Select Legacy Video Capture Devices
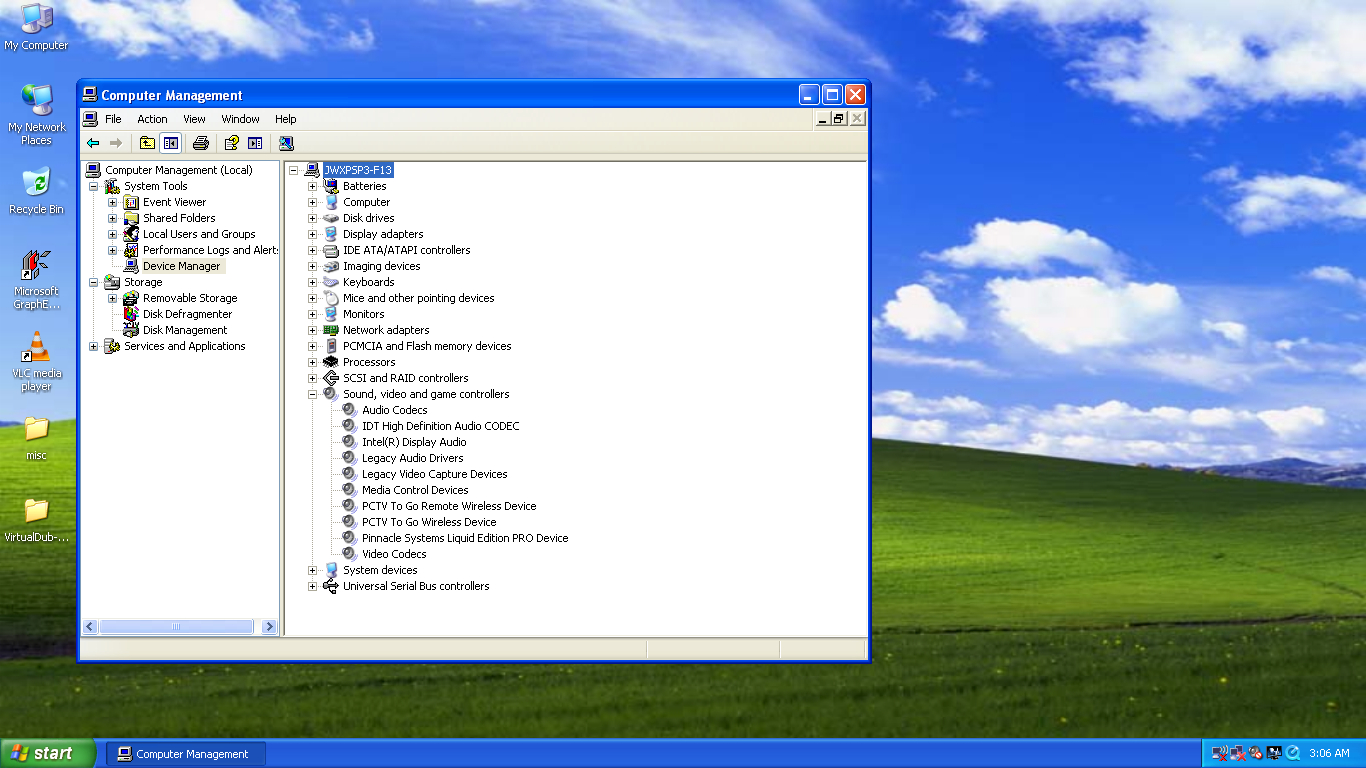This screenshot has height=768, width=1366. 434,474
